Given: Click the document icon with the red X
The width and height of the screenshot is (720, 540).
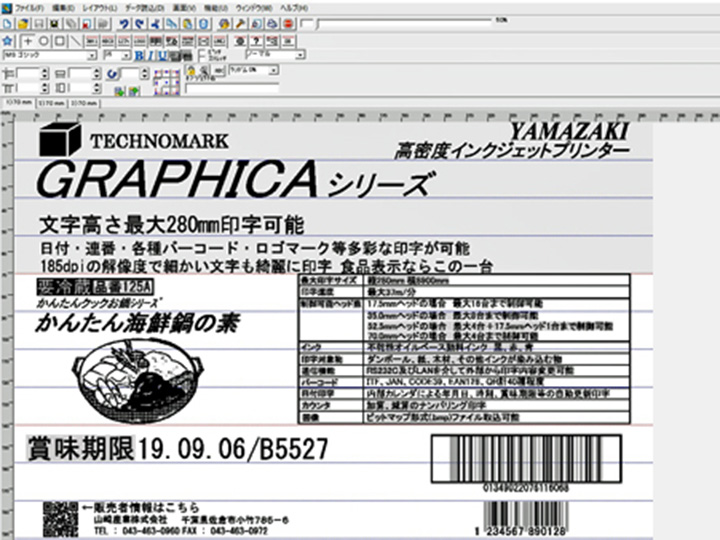Looking at the screenshot, I should [x=87, y=24].
